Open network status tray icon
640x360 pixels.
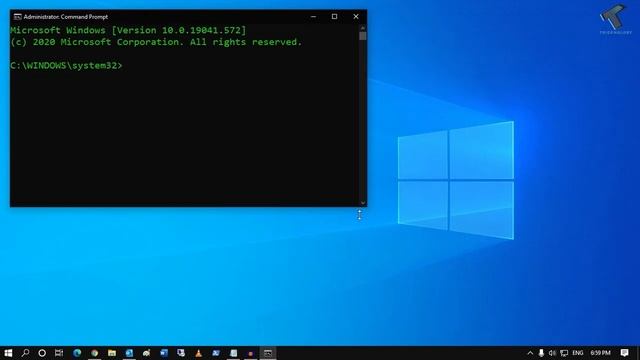[564, 353]
